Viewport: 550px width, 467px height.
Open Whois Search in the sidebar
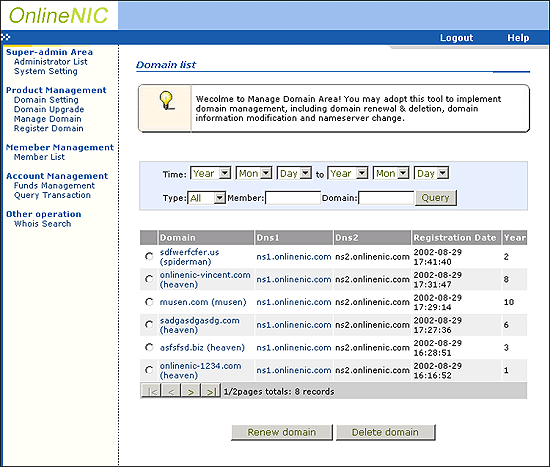coord(42,224)
